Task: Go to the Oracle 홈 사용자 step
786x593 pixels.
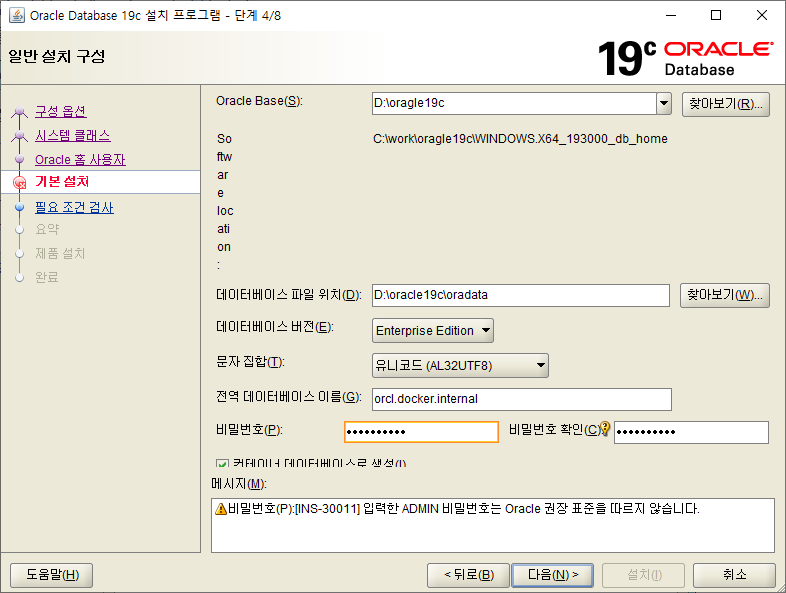Action: coord(80,159)
